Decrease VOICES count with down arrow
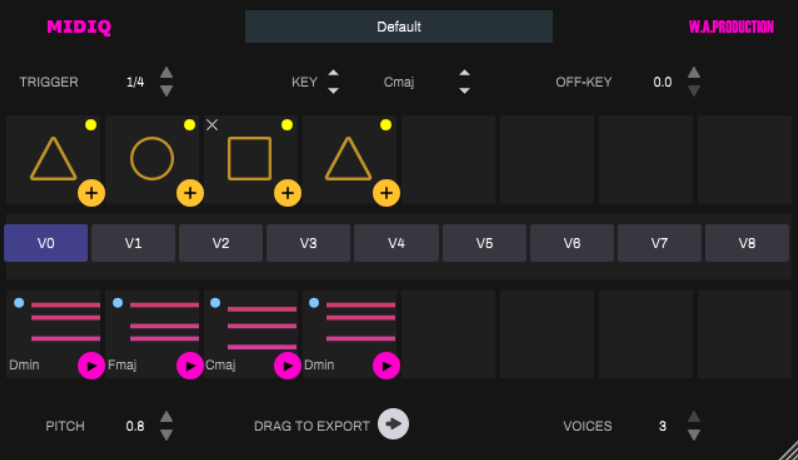Image resolution: width=798 pixels, height=460 pixels. [x=694, y=435]
